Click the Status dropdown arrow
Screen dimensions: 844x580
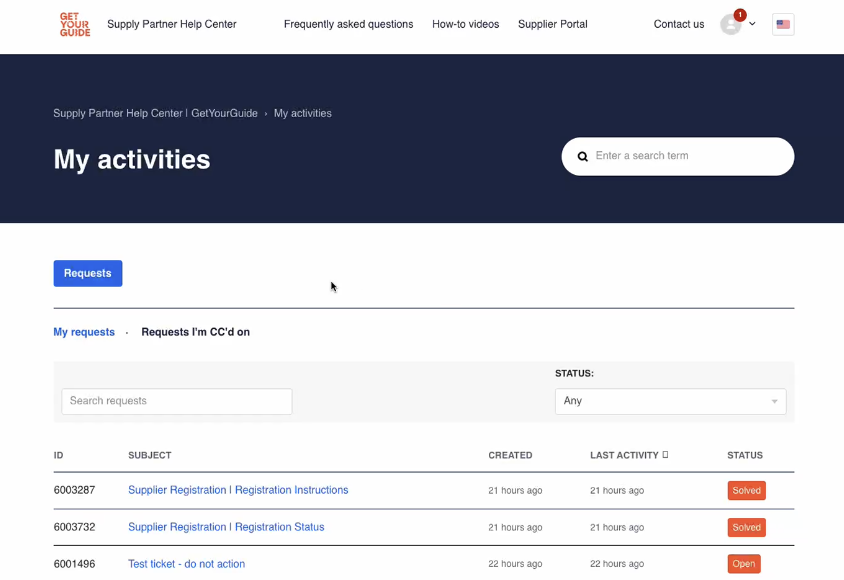(774, 402)
